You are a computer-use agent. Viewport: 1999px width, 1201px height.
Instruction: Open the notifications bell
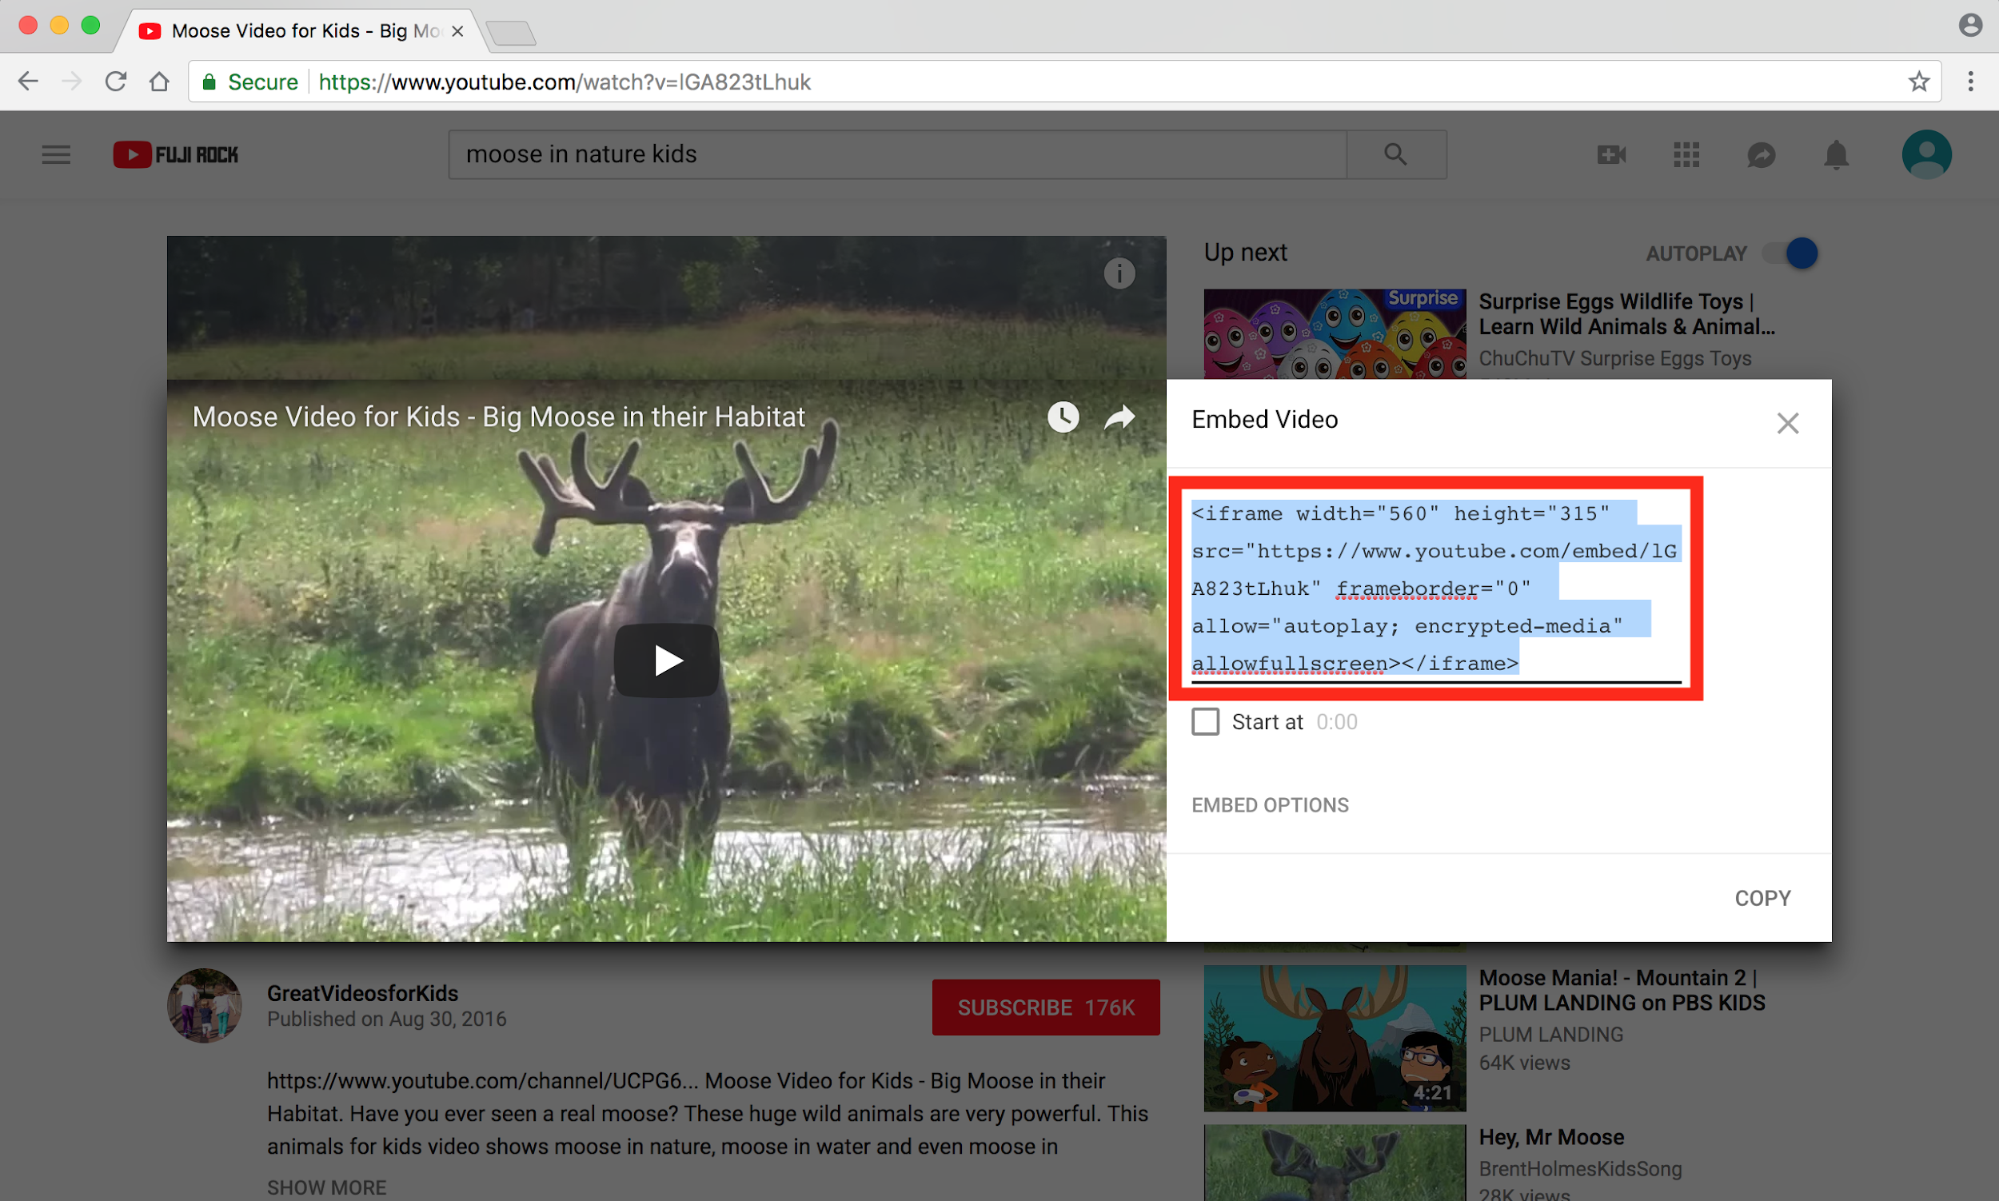coord(1836,154)
